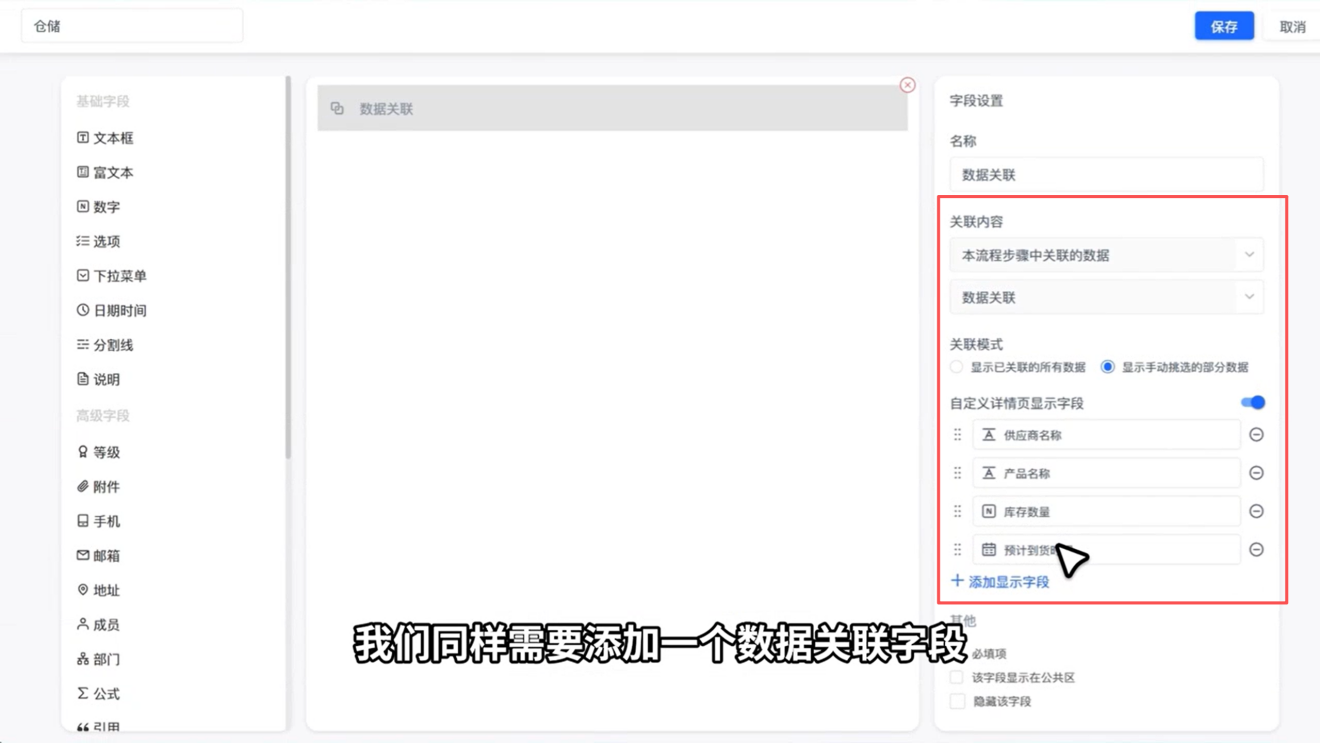
Task: Click the field types panel scrollbar
Action: click(288, 267)
